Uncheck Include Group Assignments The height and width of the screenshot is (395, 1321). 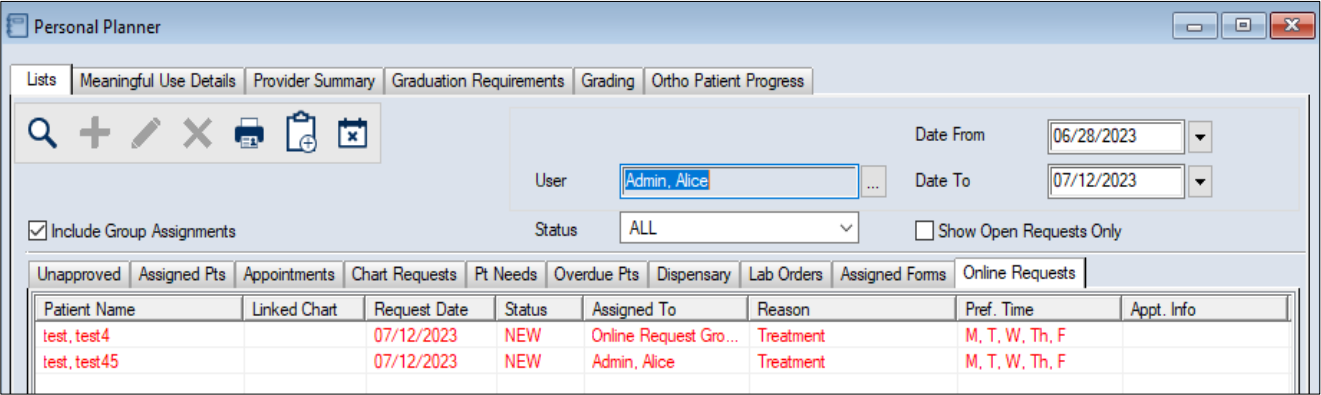37,231
